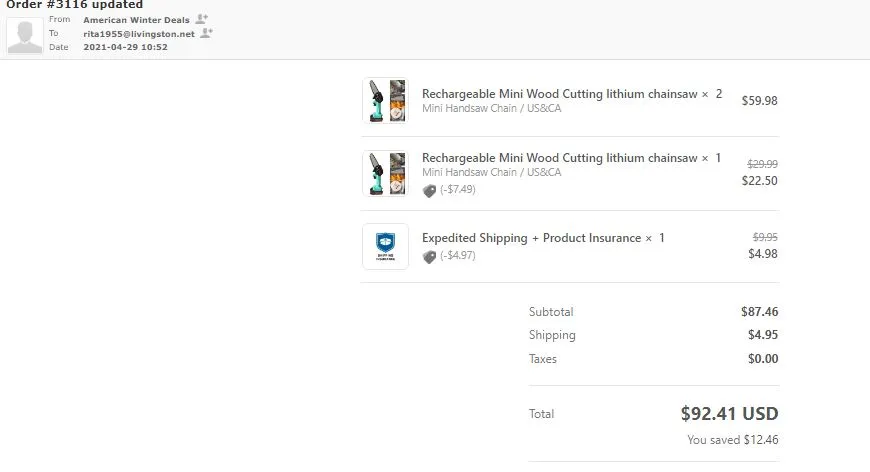Image resolution: width=870 pixels, height=472 pixels.
Task: Select the first Rechargeable Mini chainsaw title
Action: [559, 94]
